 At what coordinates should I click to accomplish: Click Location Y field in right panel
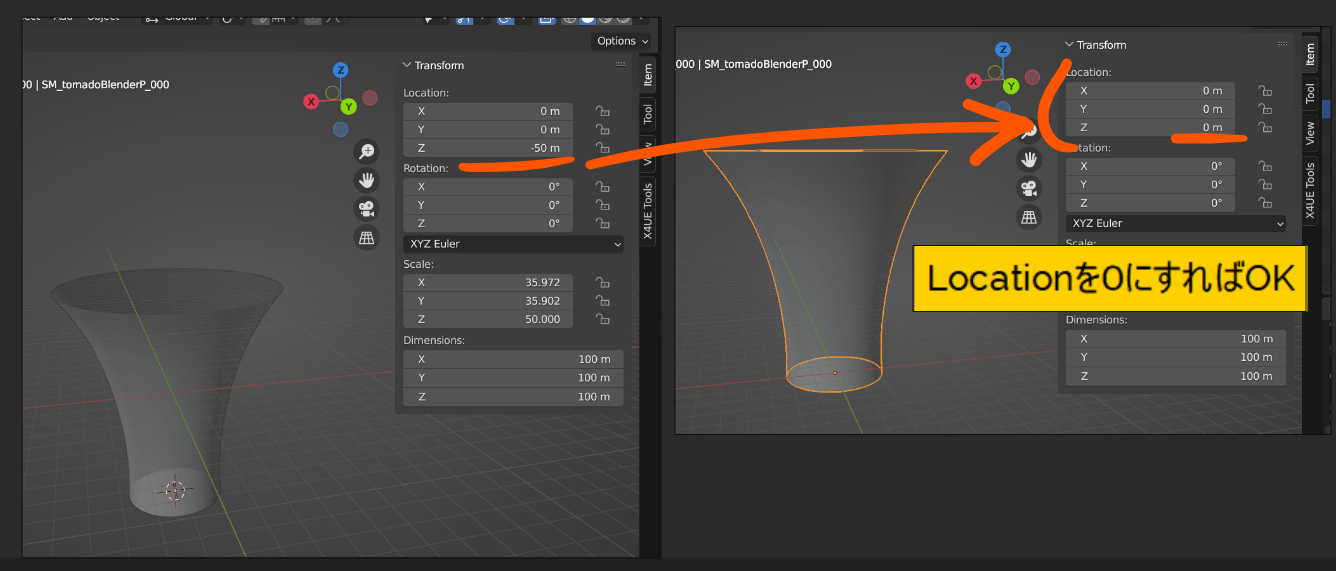(x=1151, y=109)
